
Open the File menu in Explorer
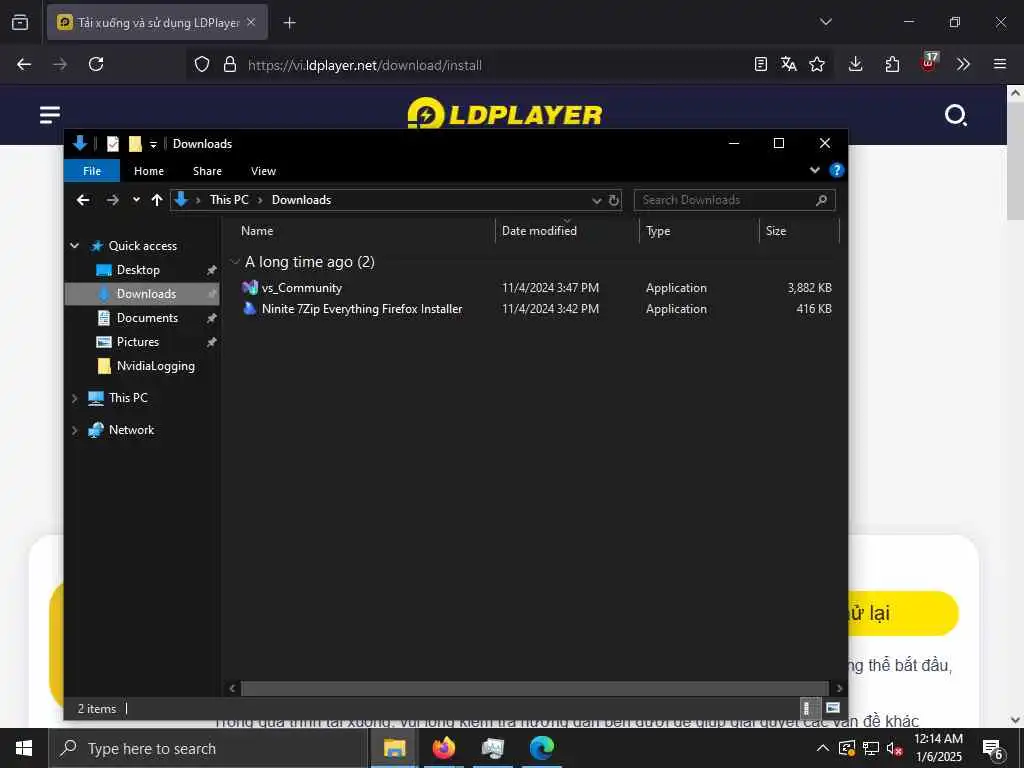(x=92, y=170)
